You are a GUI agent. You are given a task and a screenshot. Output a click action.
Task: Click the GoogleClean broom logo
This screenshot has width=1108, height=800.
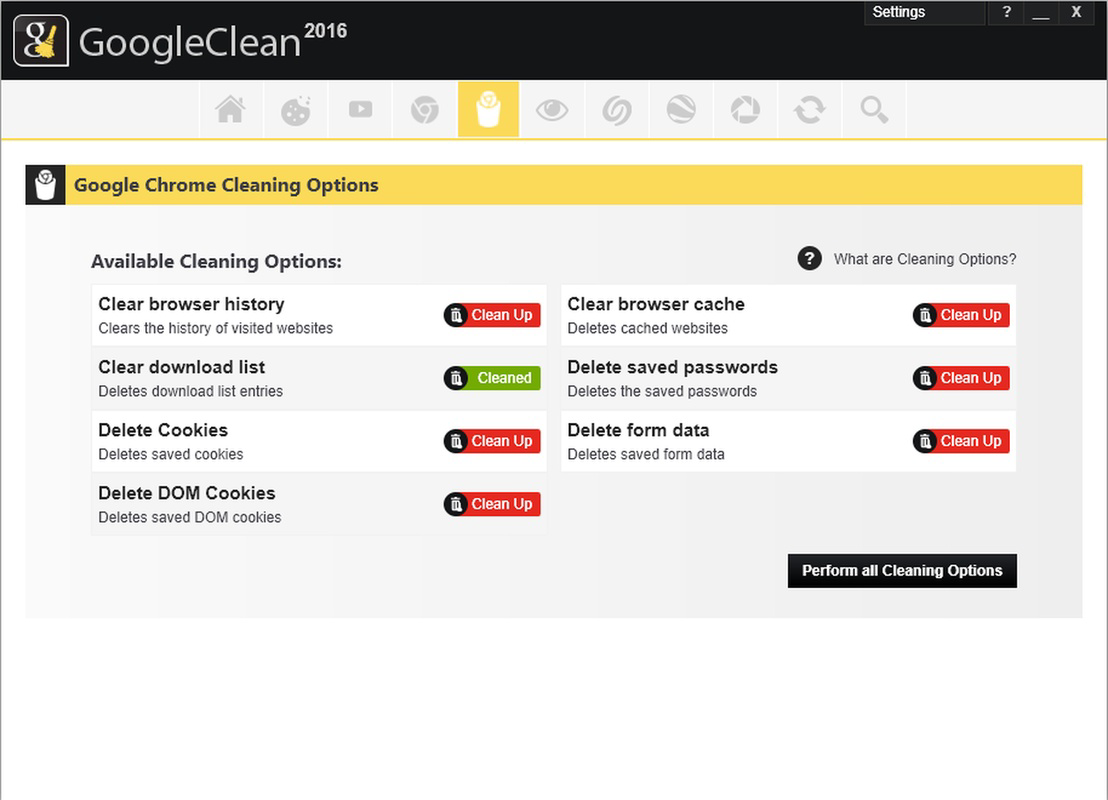pos(41,41)
